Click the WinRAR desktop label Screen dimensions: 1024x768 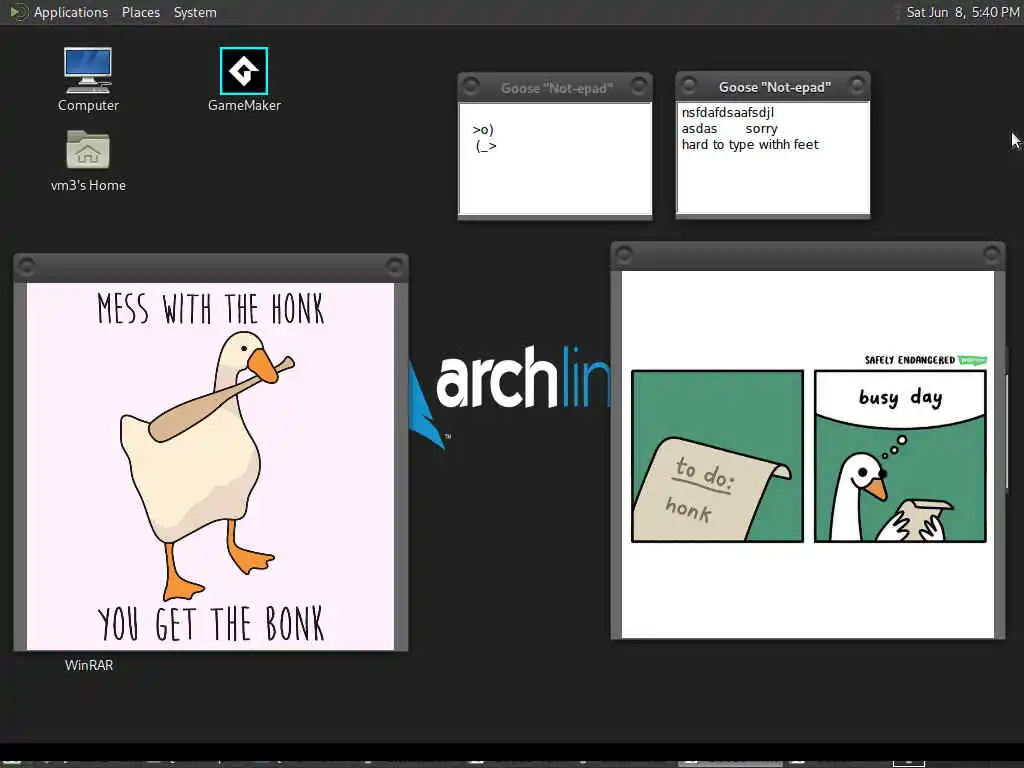pyautogui.click(x=89, y=665)
